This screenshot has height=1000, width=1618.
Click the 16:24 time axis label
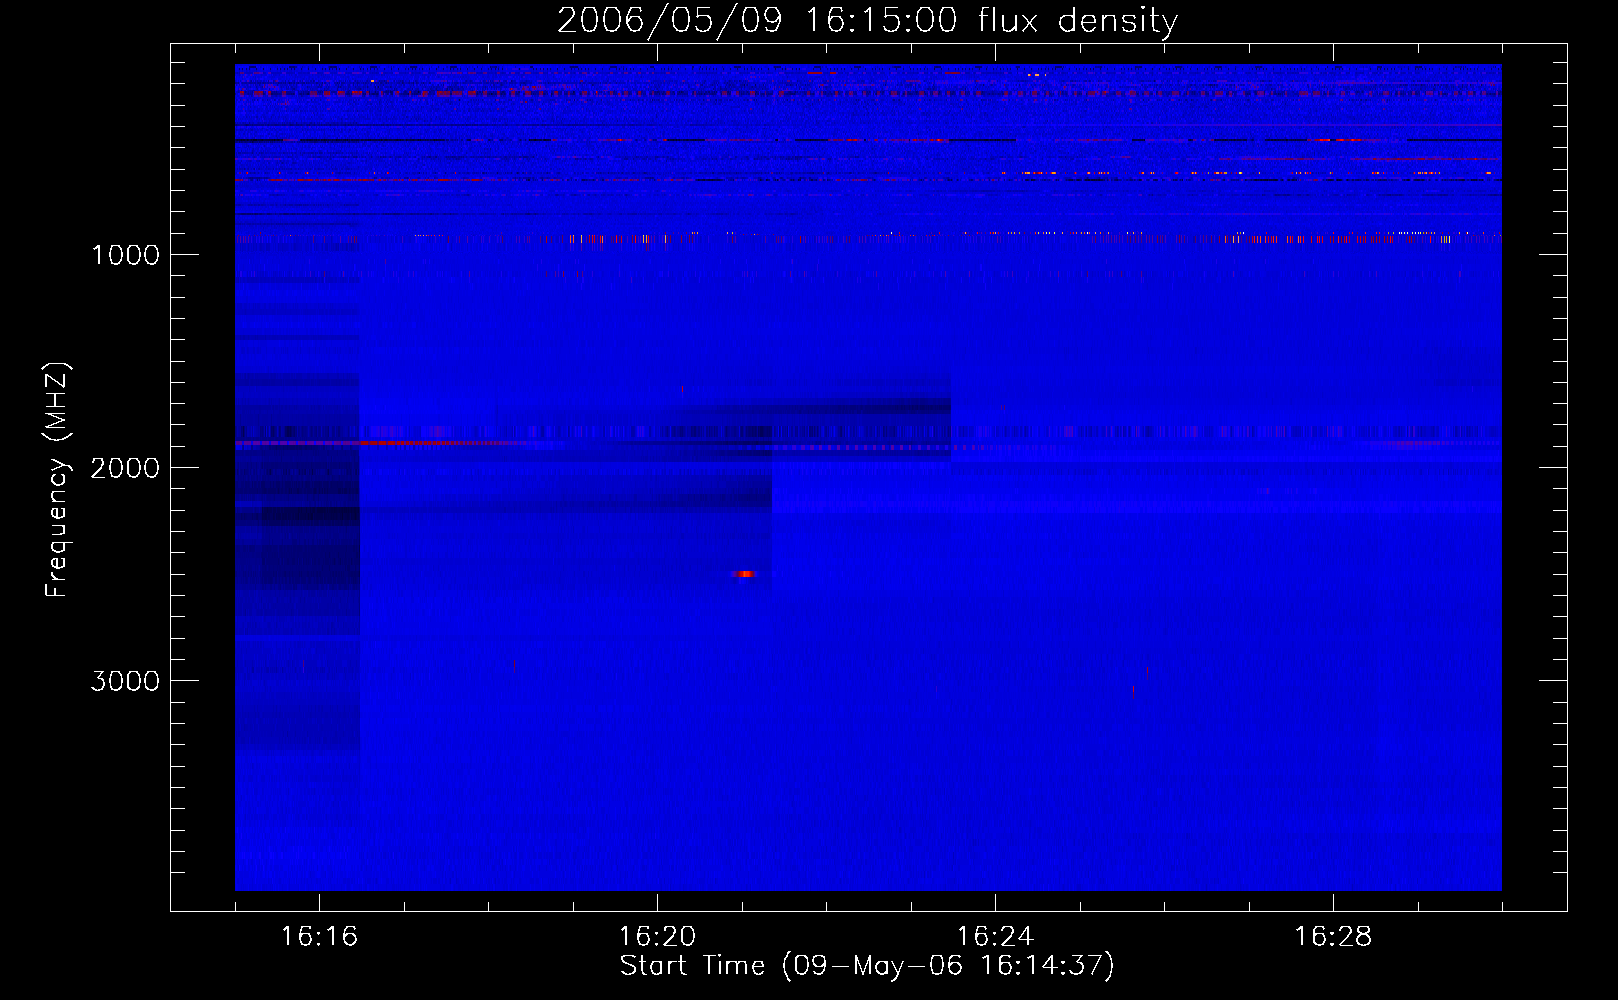tap(995, 937)
